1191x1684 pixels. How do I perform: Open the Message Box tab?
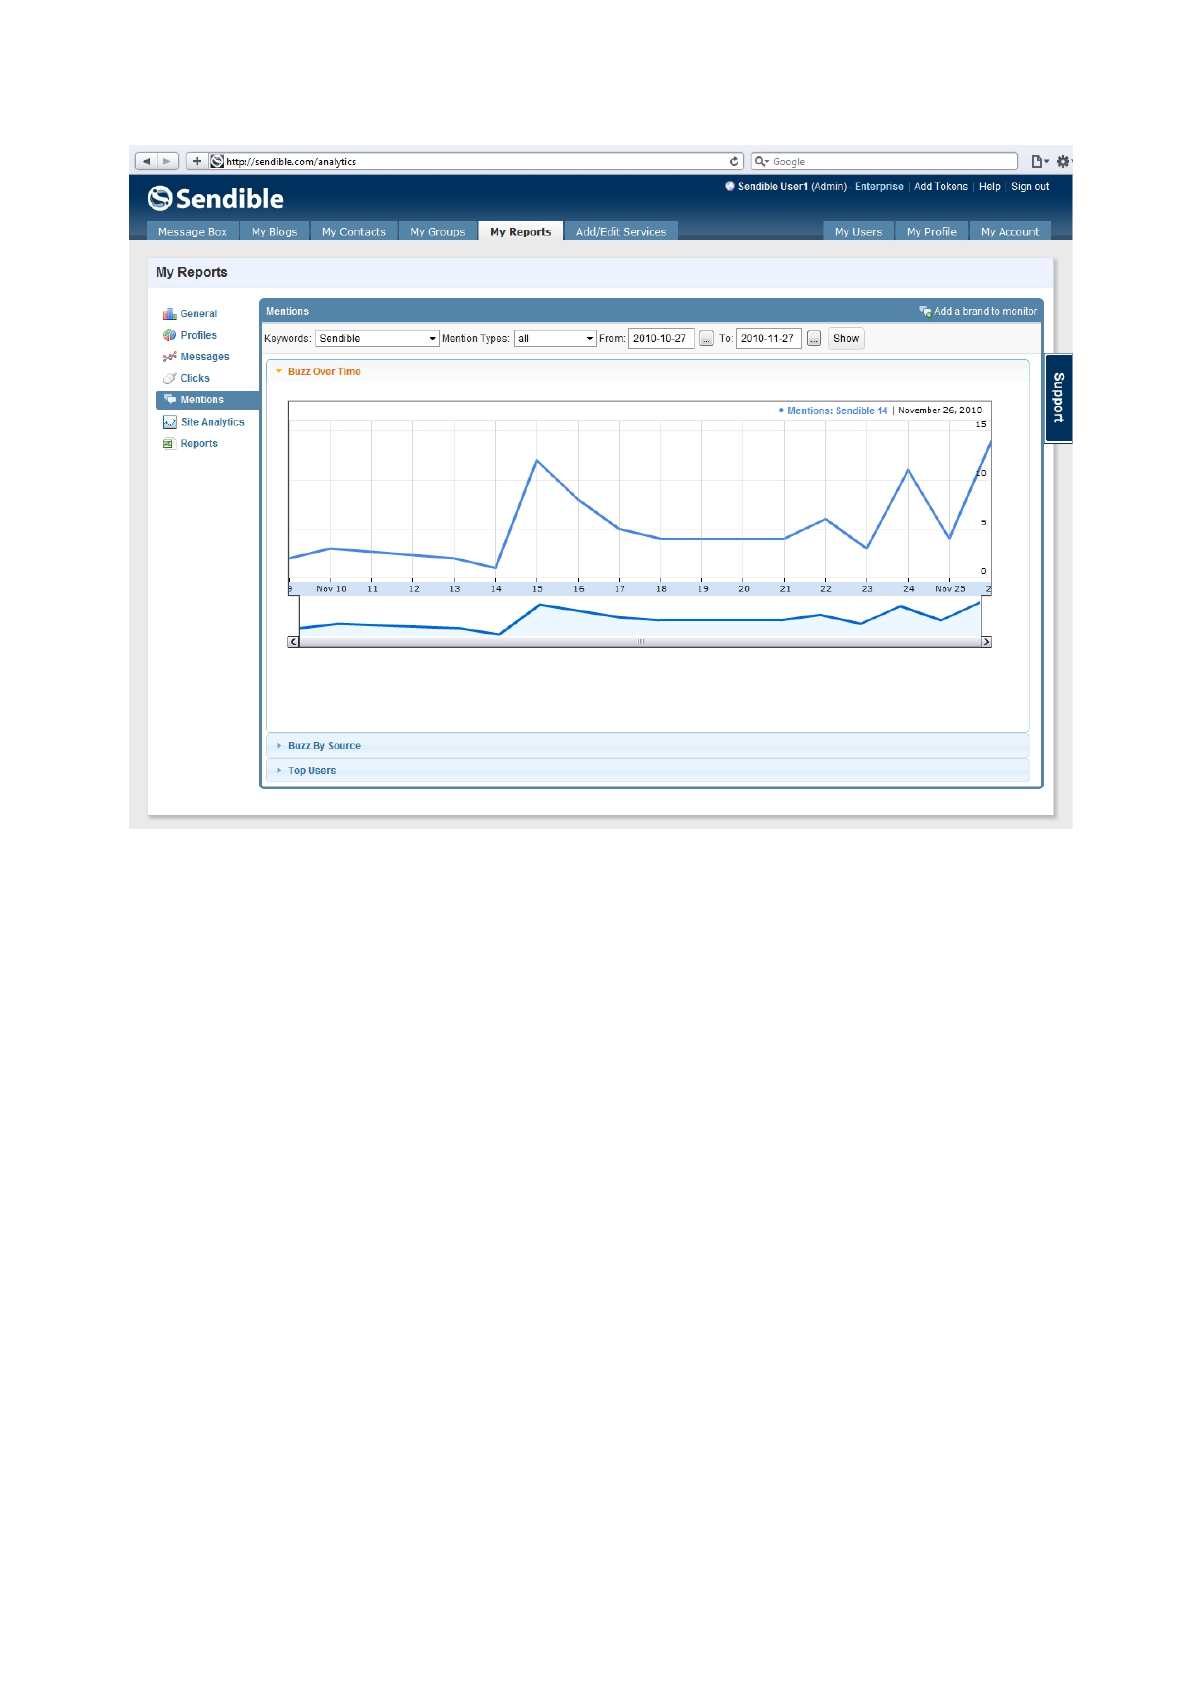click(193, 232)
